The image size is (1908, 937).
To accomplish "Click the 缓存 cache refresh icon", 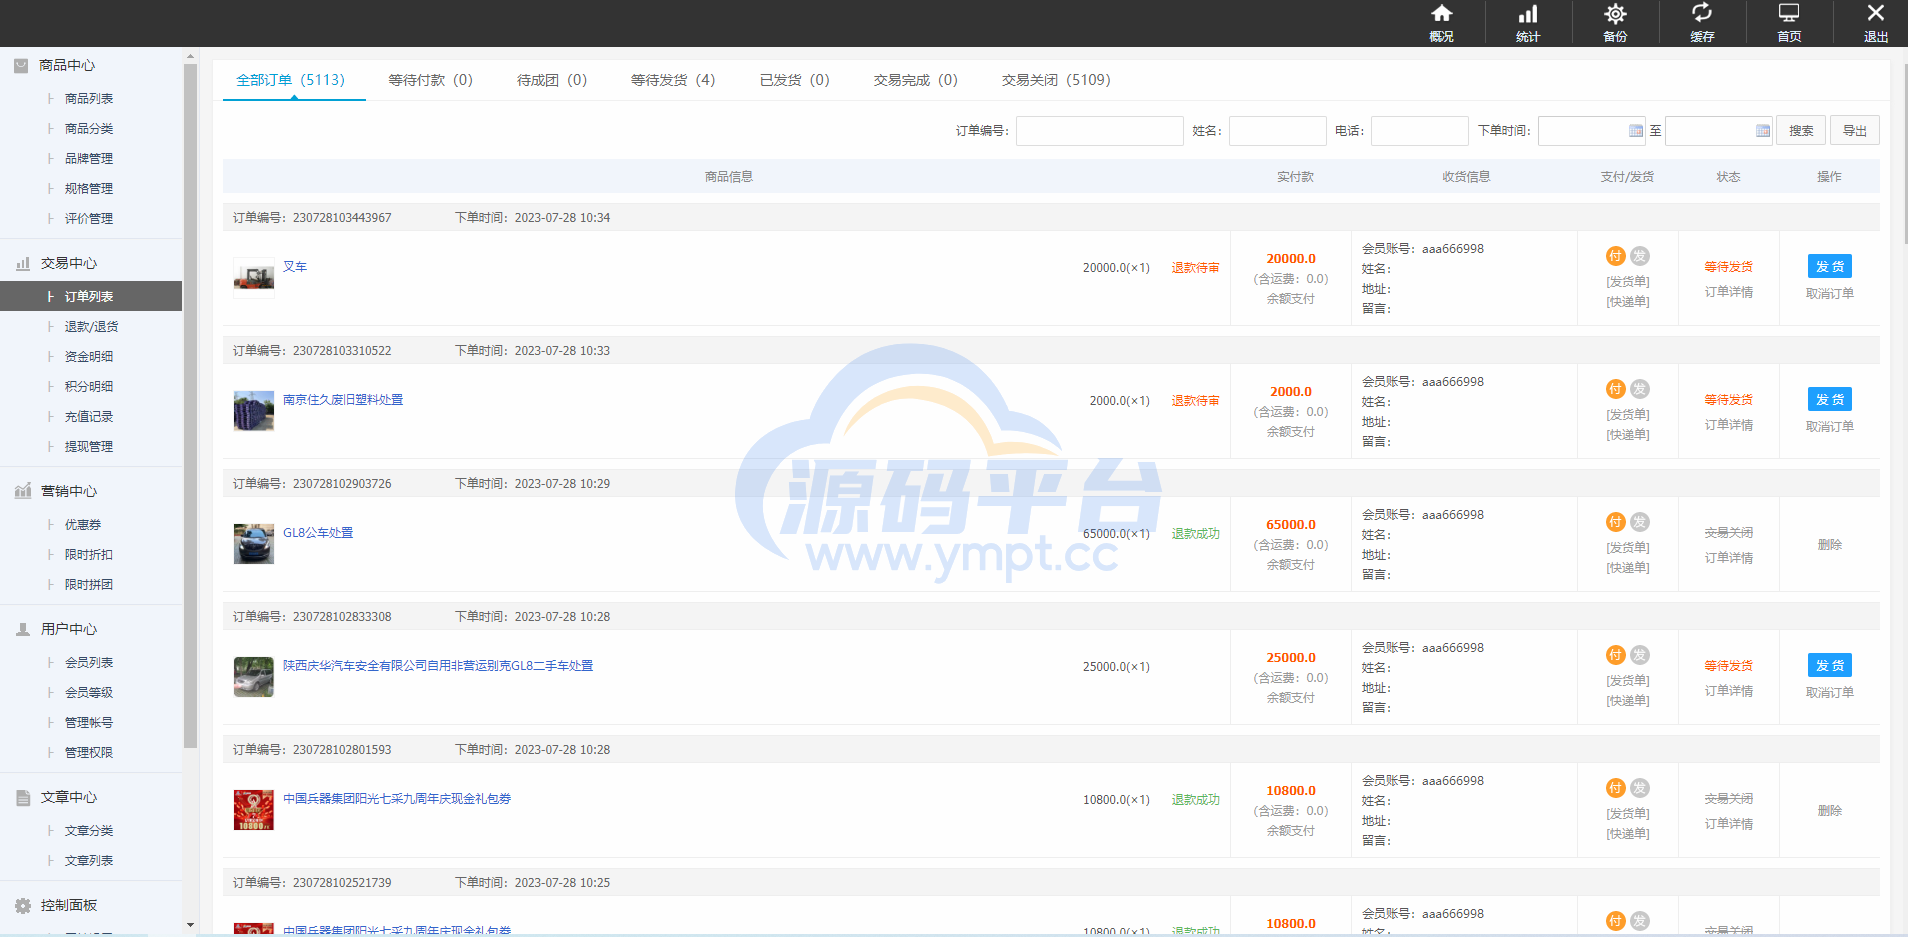I will [x=1702, y=13].
